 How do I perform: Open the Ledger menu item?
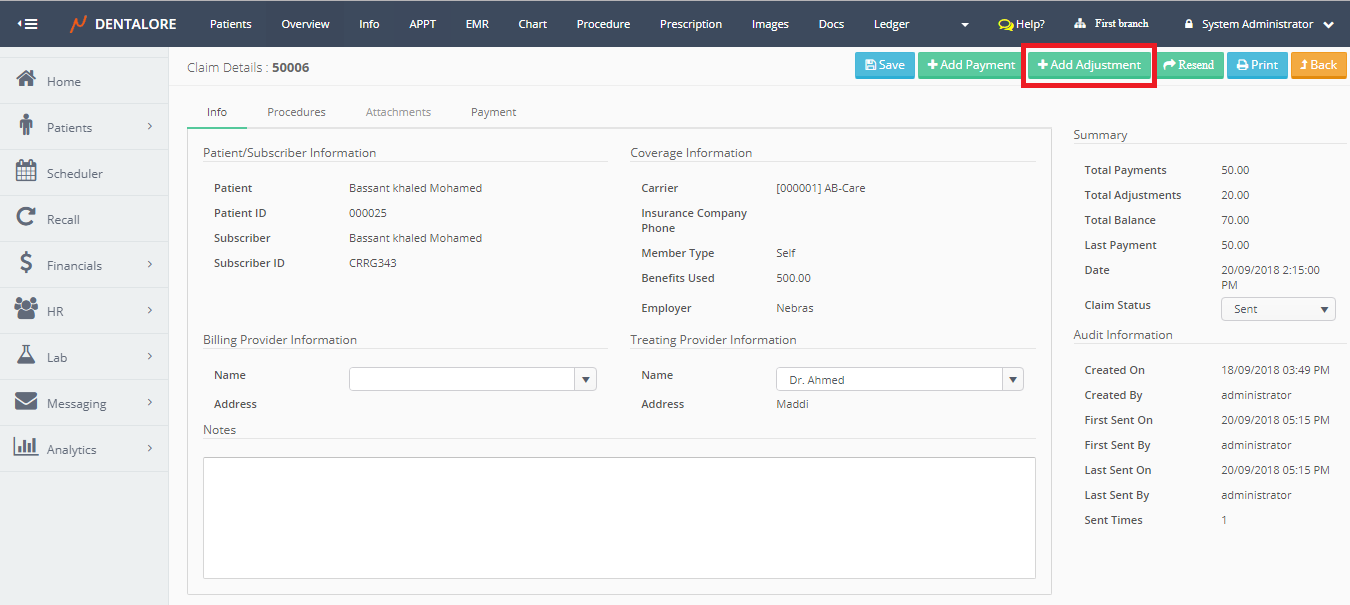click(891, 24)
